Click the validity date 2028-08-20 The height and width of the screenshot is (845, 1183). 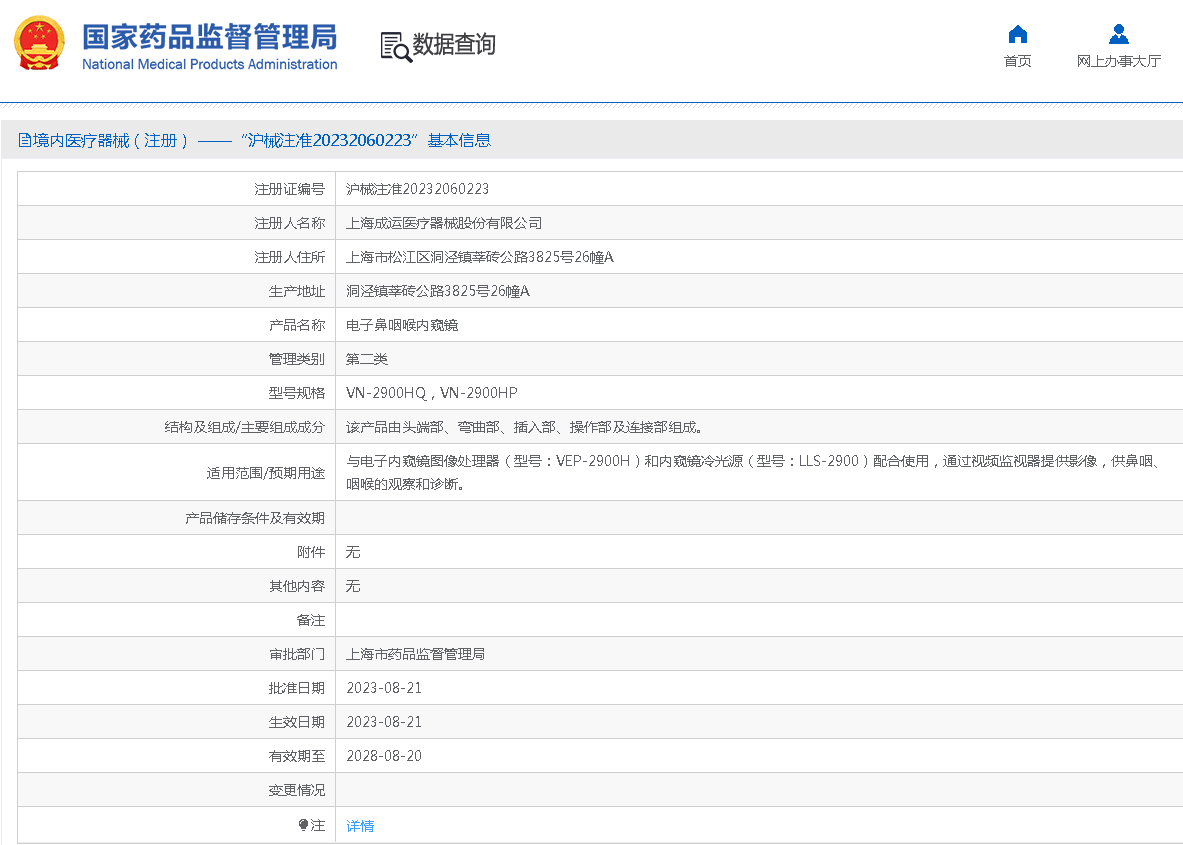pos(384,756)
